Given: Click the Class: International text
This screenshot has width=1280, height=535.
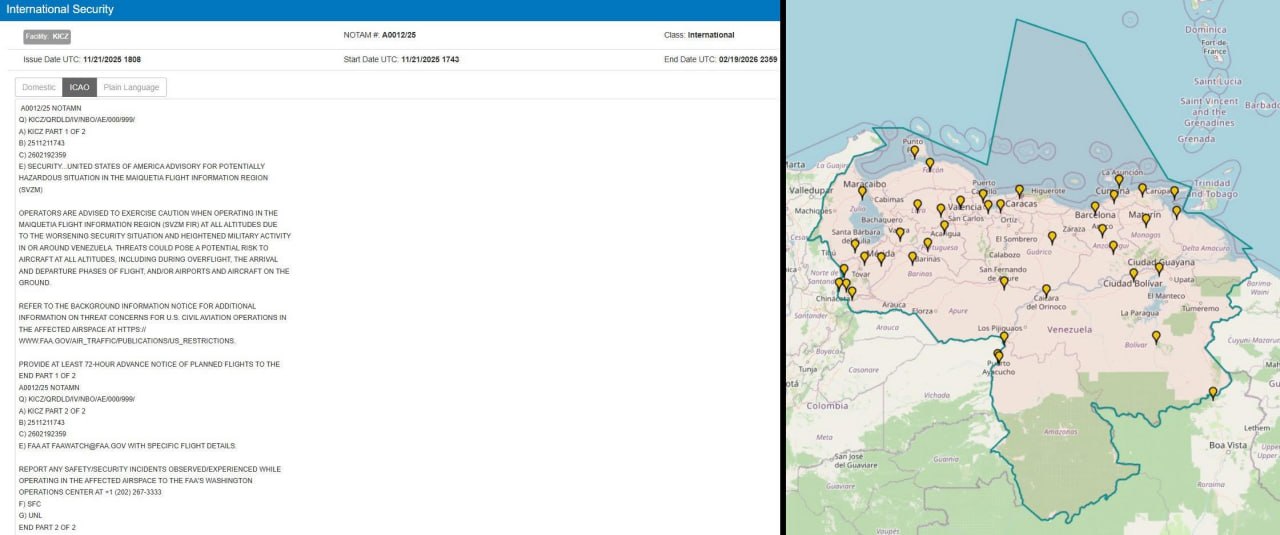Looking at the screenshot, I should (x=699, y=35).
